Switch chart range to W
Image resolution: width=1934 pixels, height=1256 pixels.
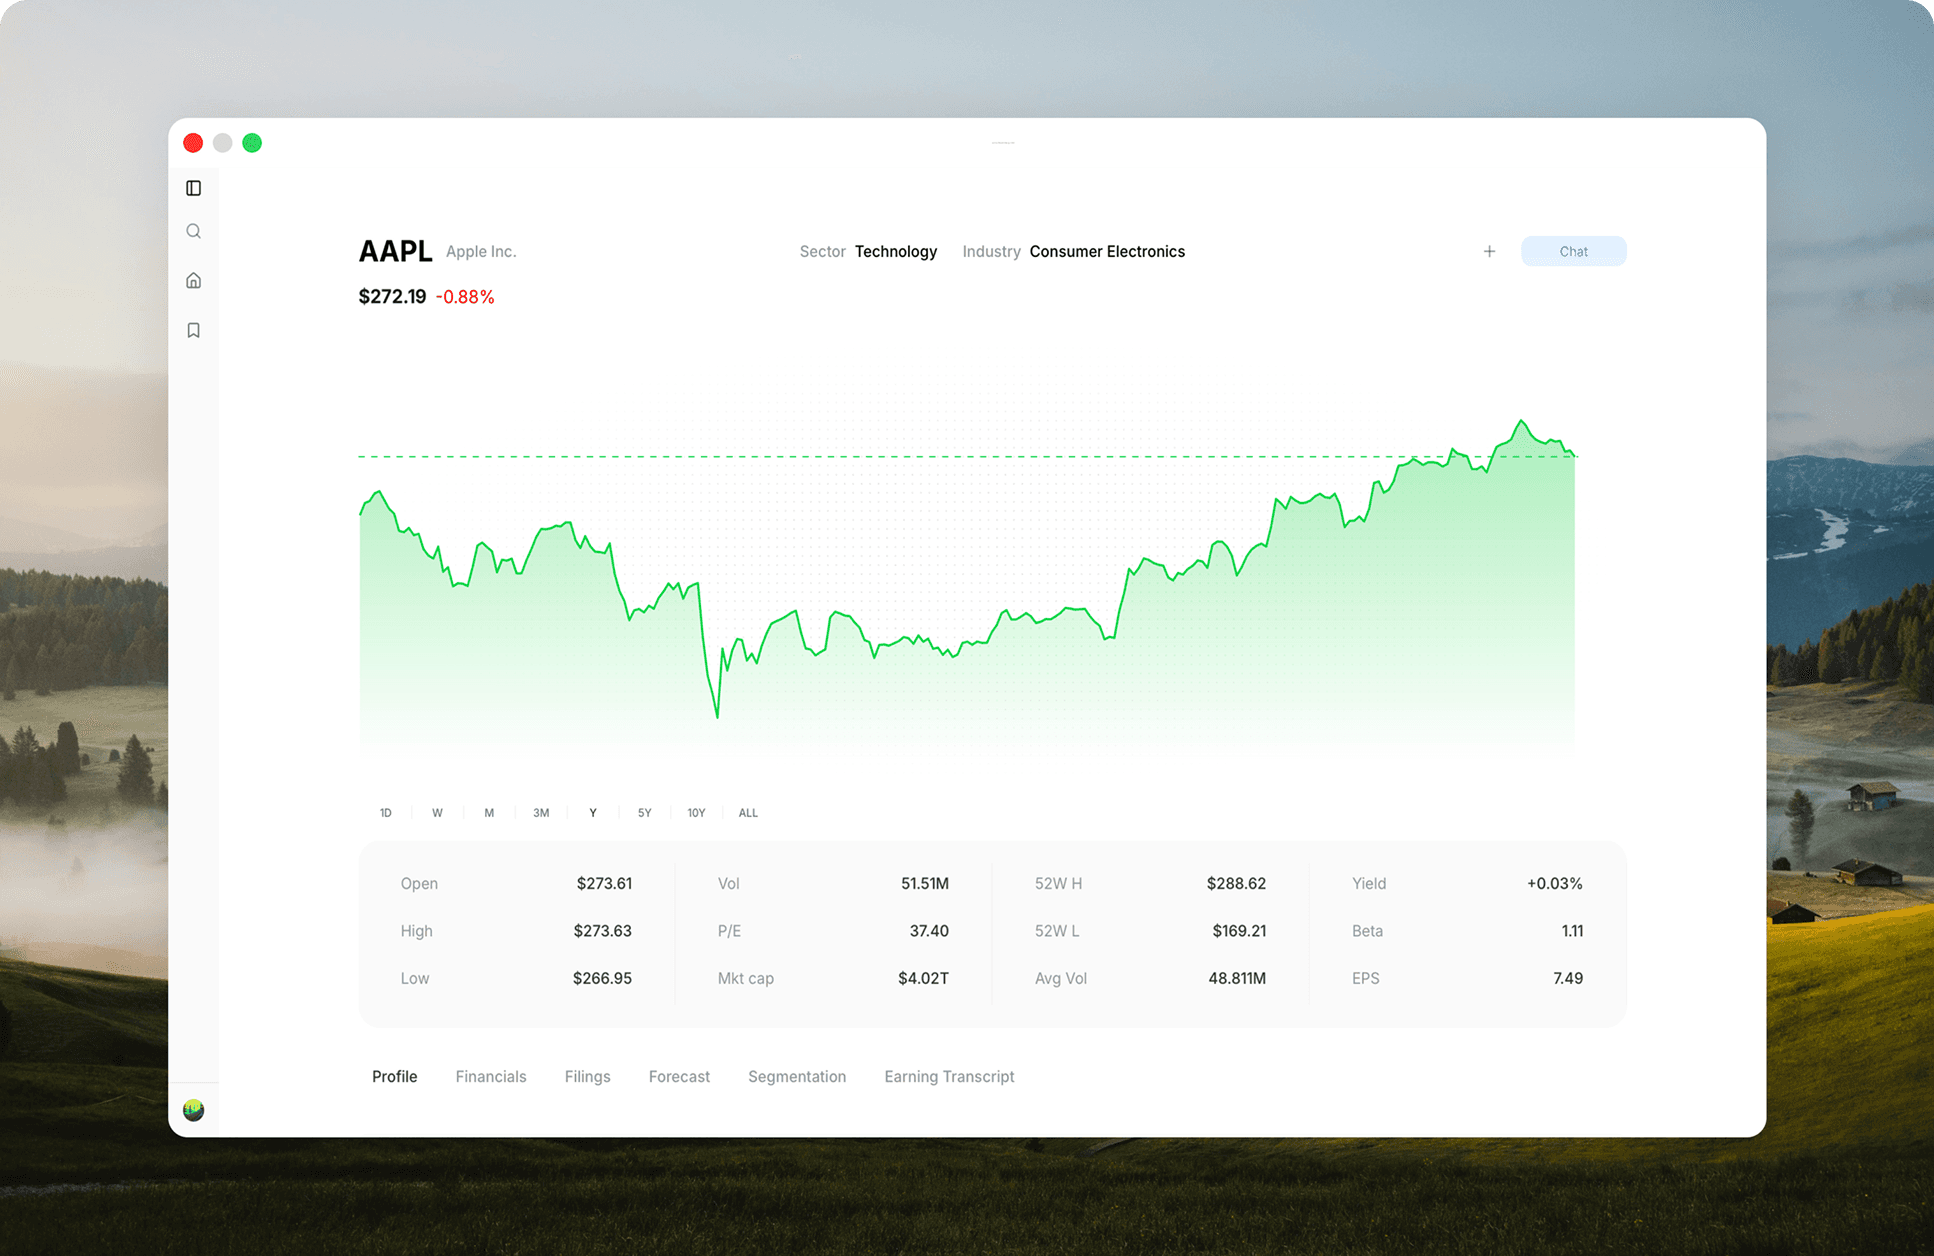point(437,813)
